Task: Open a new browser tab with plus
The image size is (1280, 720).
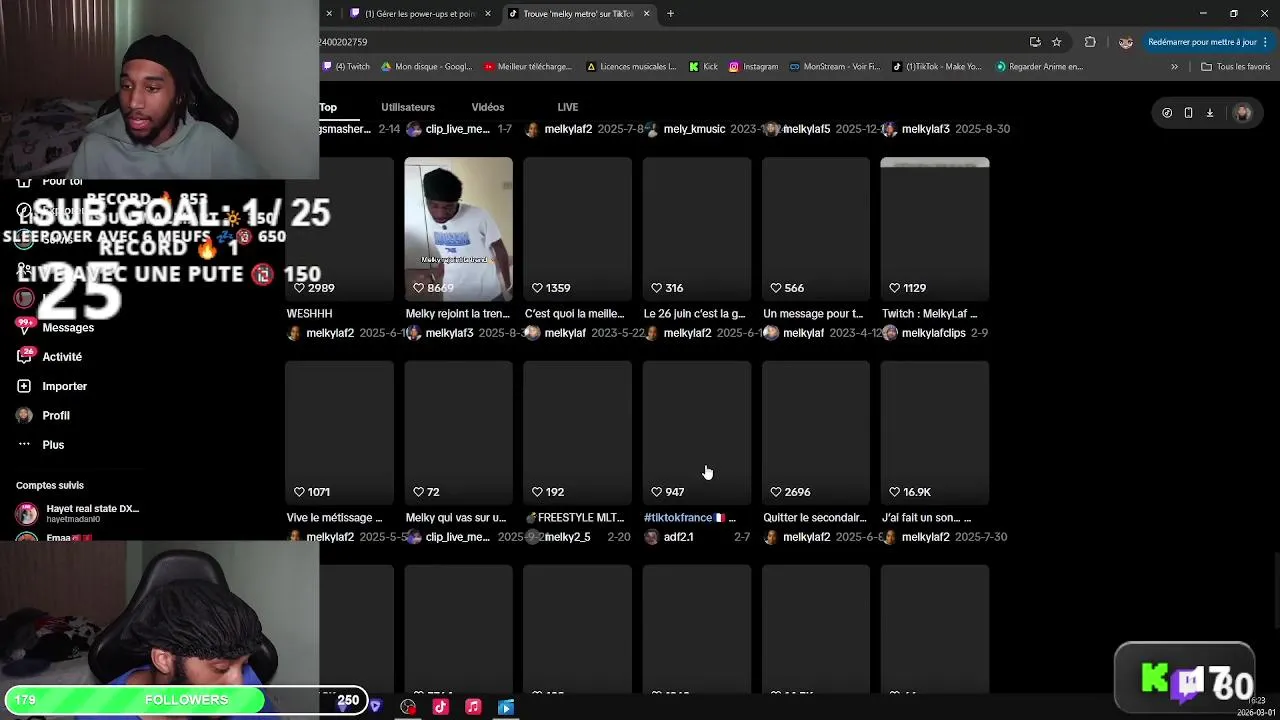Action: 670,13
